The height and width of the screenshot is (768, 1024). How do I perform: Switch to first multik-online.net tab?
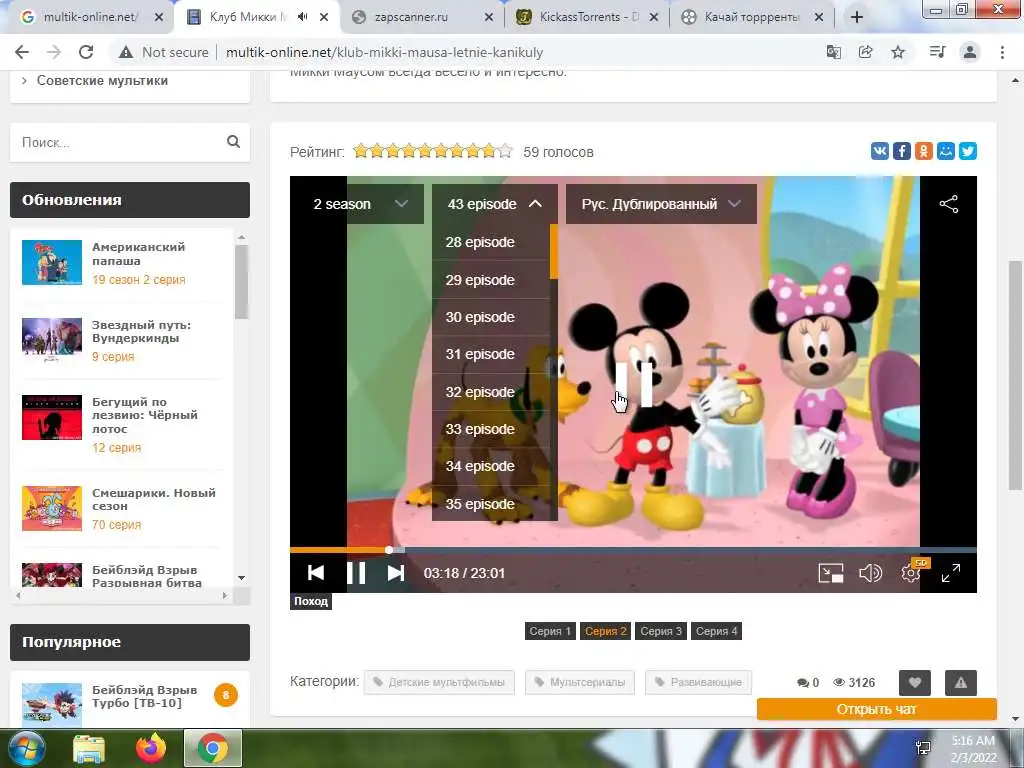click(91, 18)
